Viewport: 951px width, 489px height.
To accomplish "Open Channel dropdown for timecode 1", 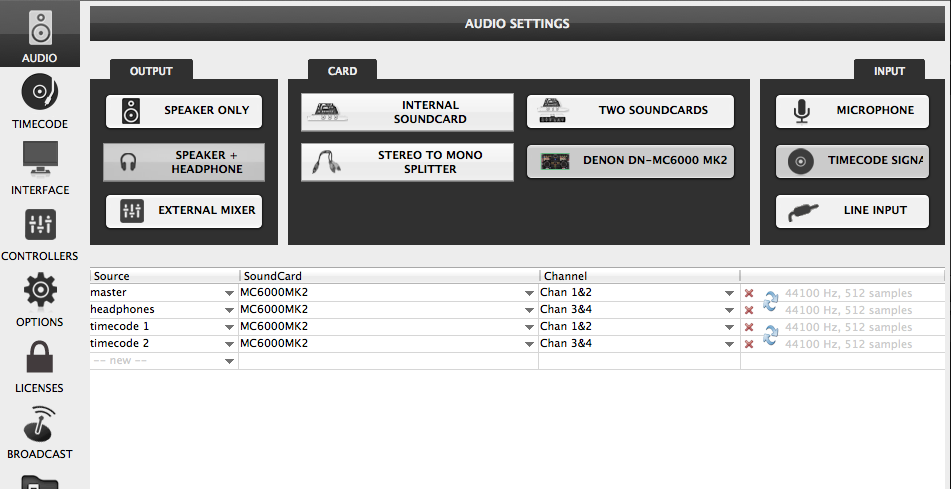I will click(x=730, y=327).
